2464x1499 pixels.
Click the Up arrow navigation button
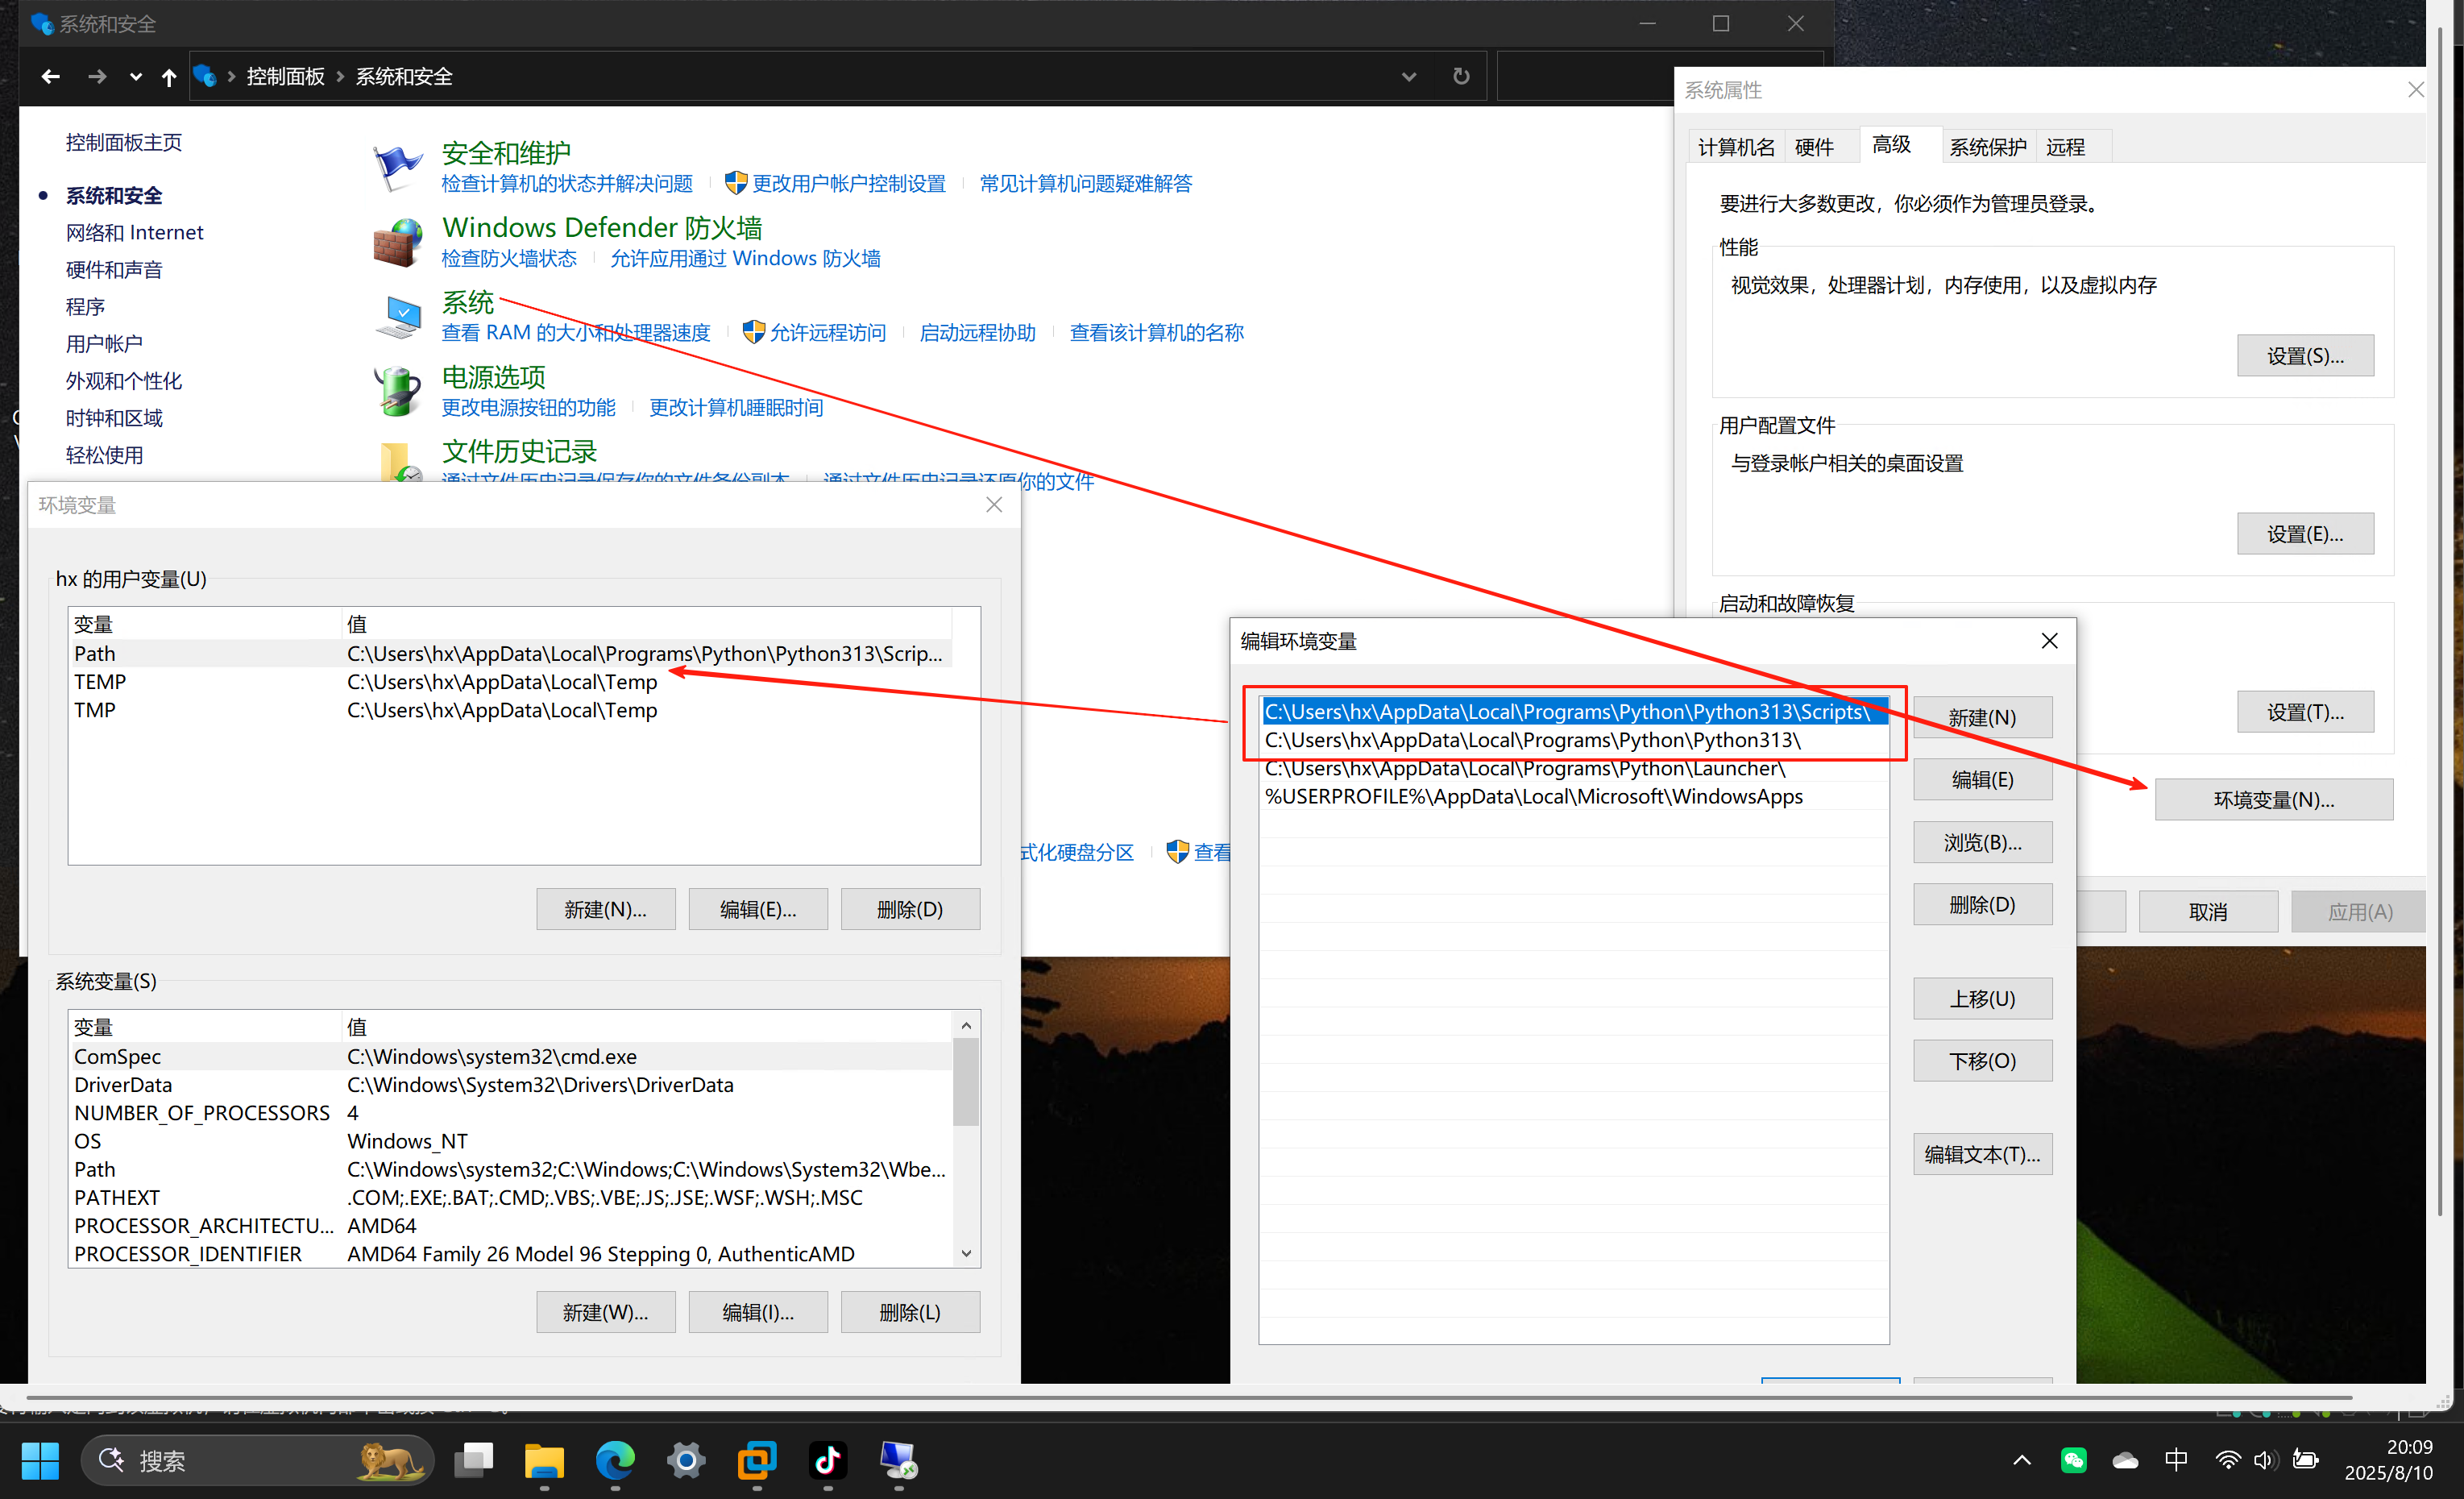point(169,77)
